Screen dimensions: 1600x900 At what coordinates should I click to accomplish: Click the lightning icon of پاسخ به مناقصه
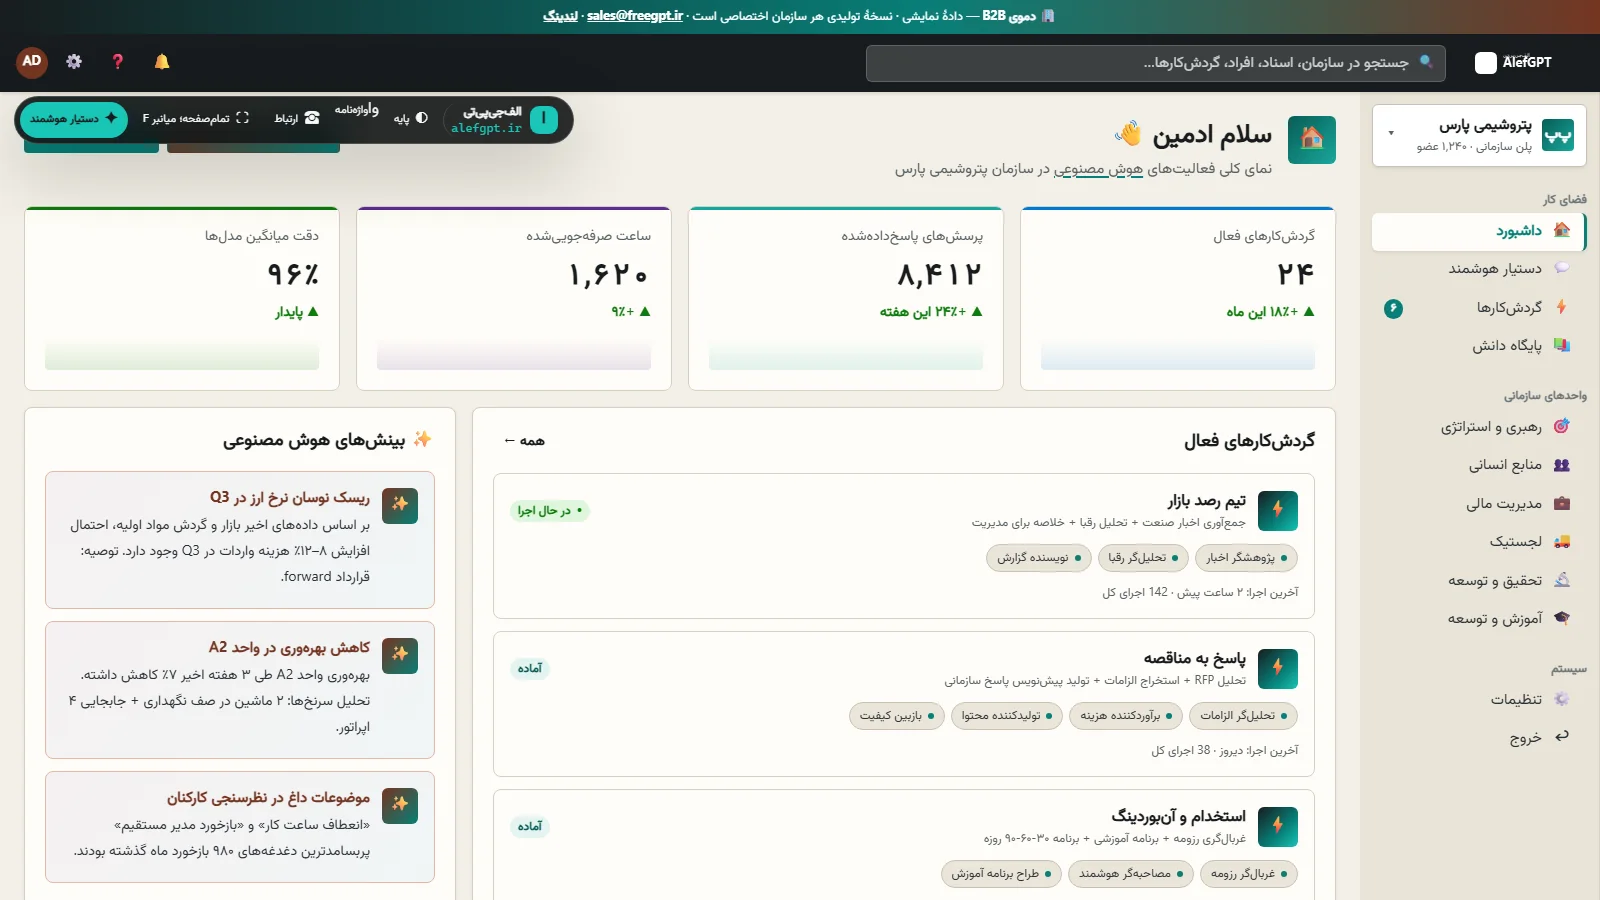point(1278,668)
